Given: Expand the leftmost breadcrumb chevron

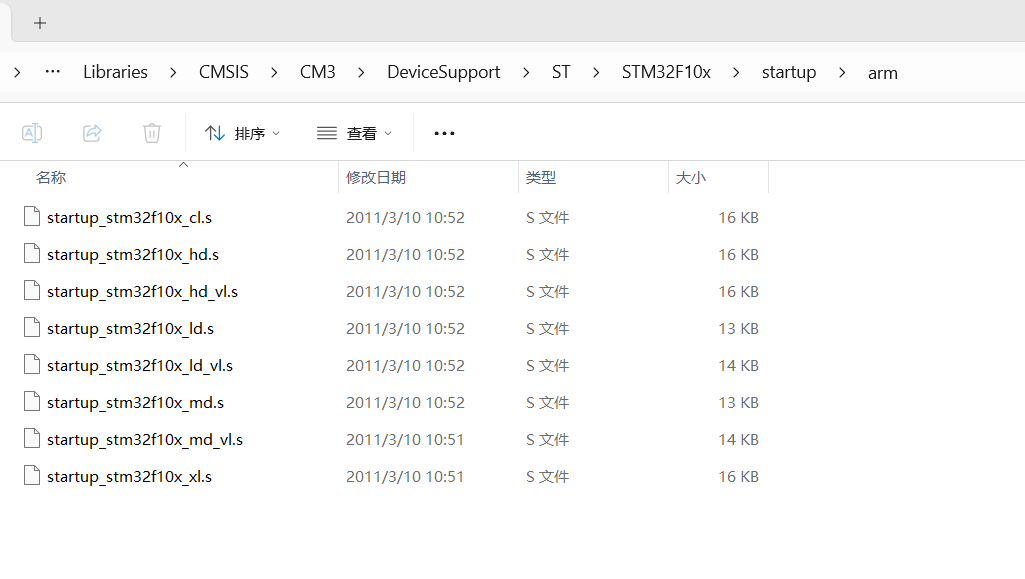Looking at the screenshot, I should (18, 73).
